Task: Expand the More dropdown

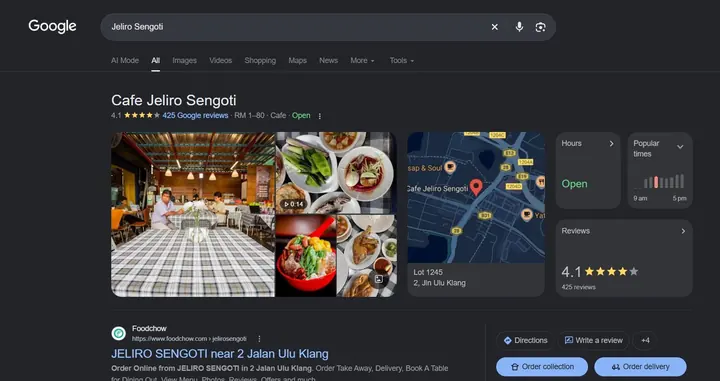Action: pyautogui.click(x=362, y=60)
